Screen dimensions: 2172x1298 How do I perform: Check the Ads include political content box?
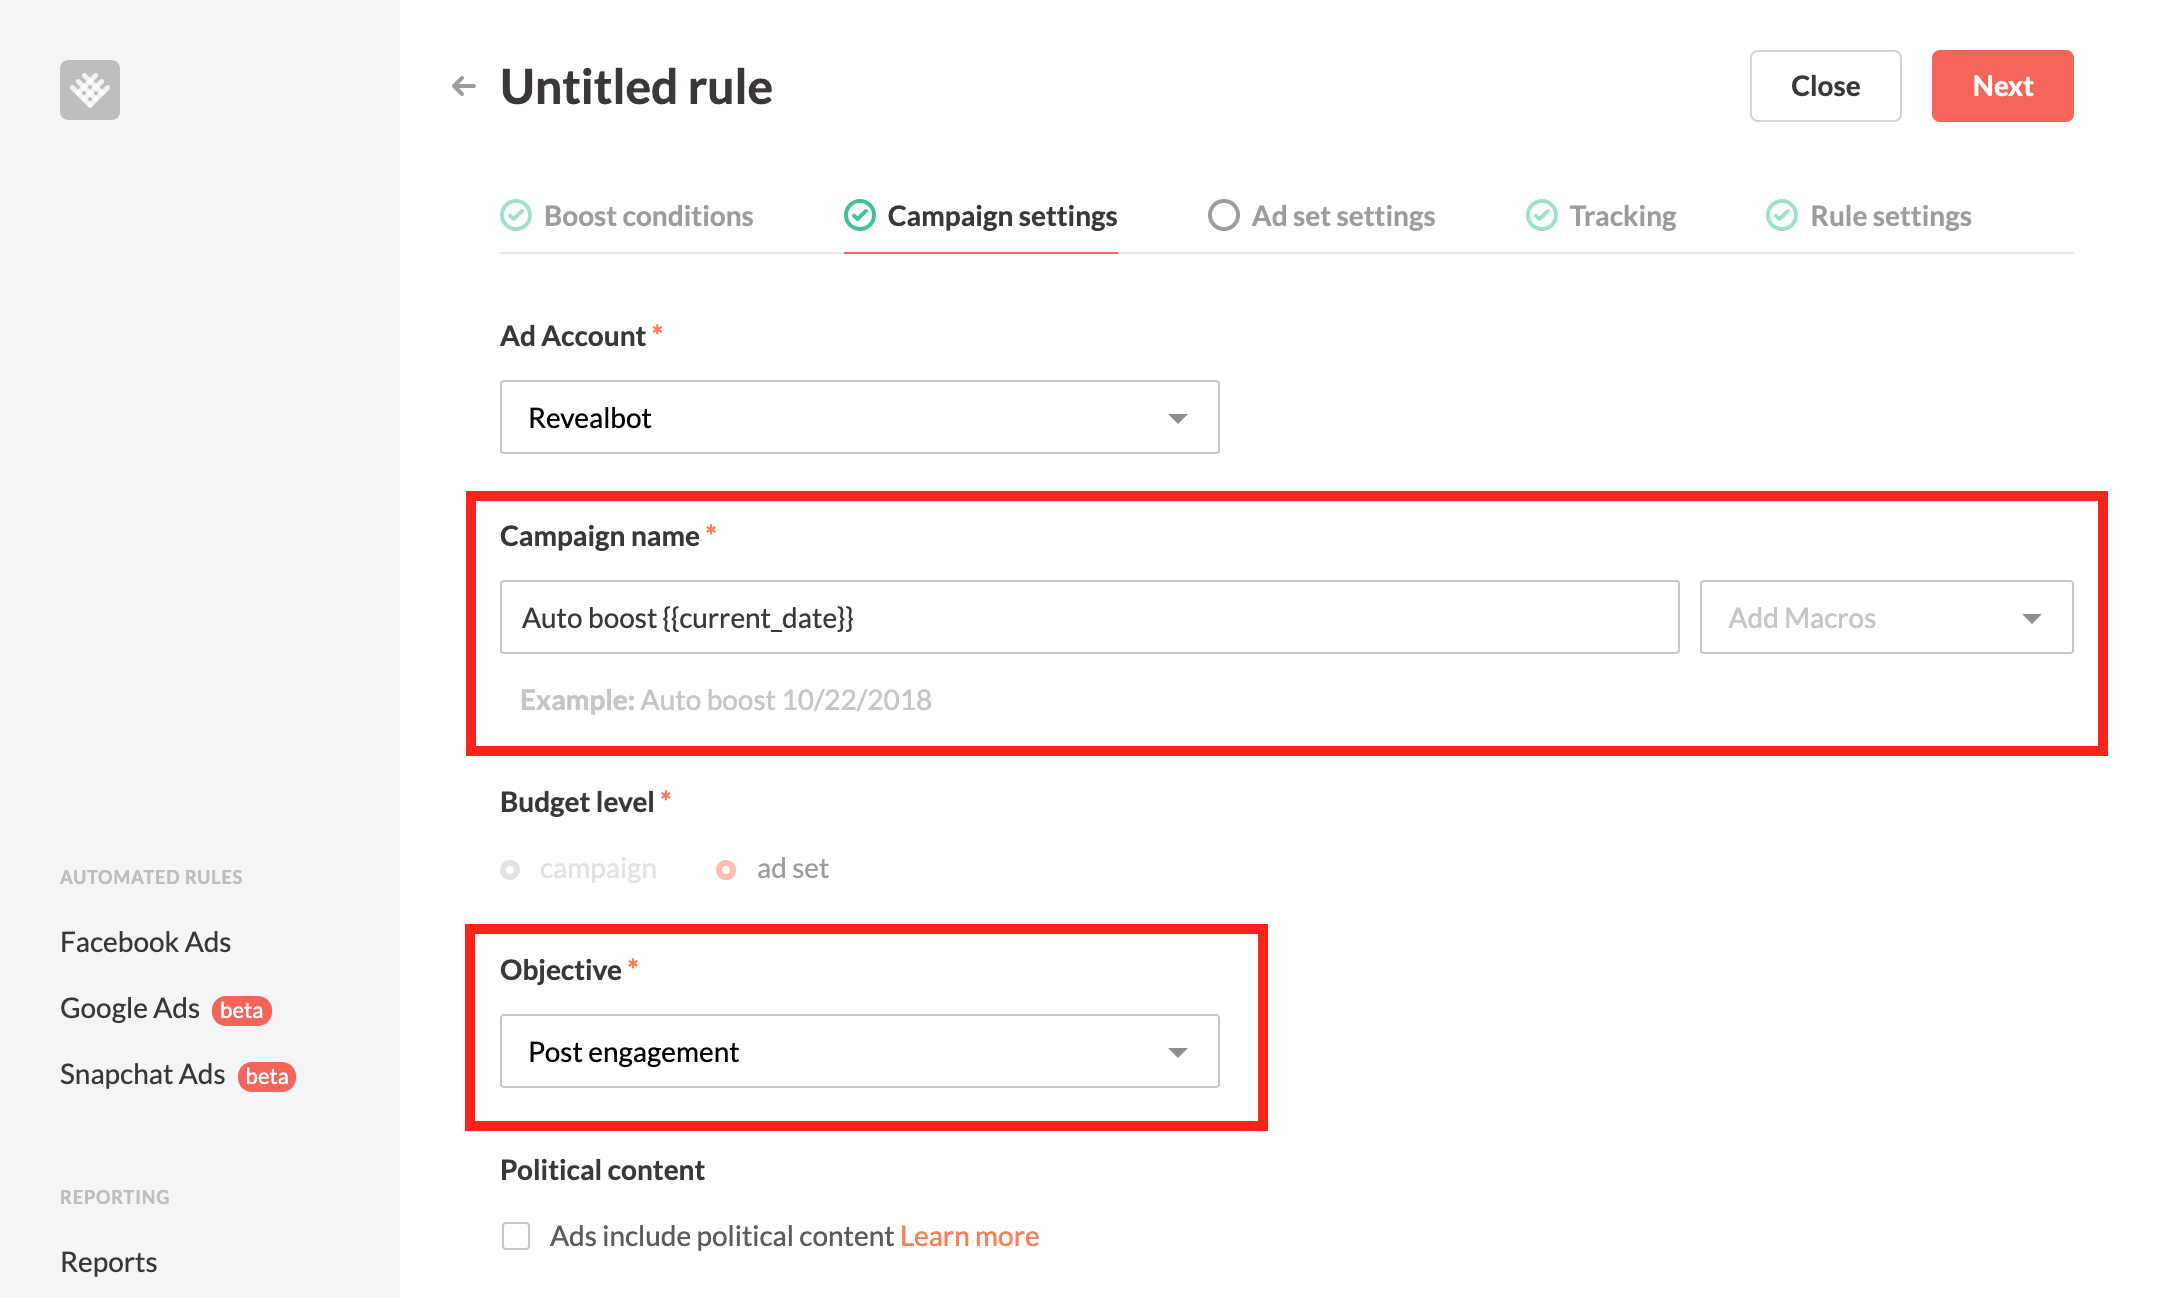[516, 1236]
